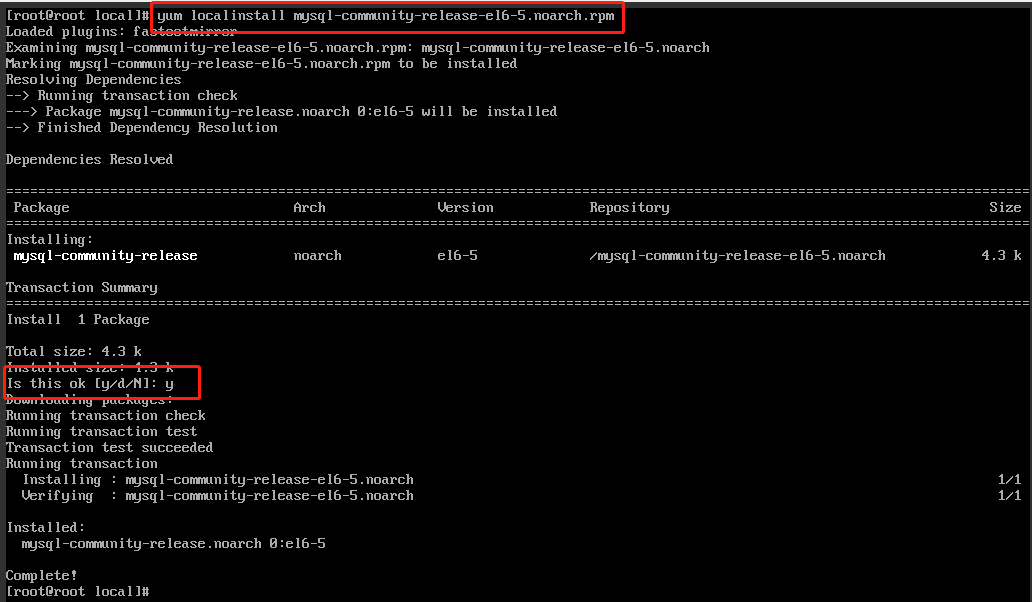
Task: Click the 'Size' column header
Action: click(1005, 208)
